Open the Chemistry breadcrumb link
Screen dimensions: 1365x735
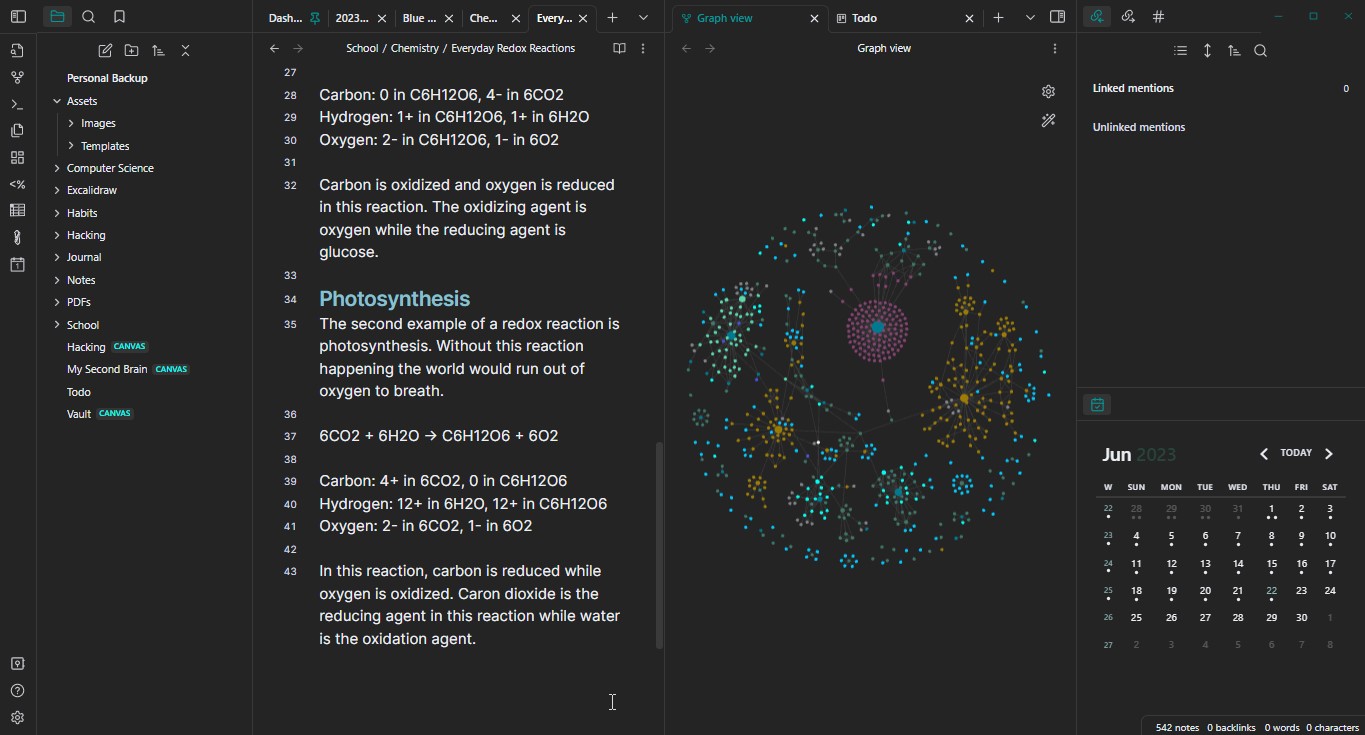coord(415,48)
